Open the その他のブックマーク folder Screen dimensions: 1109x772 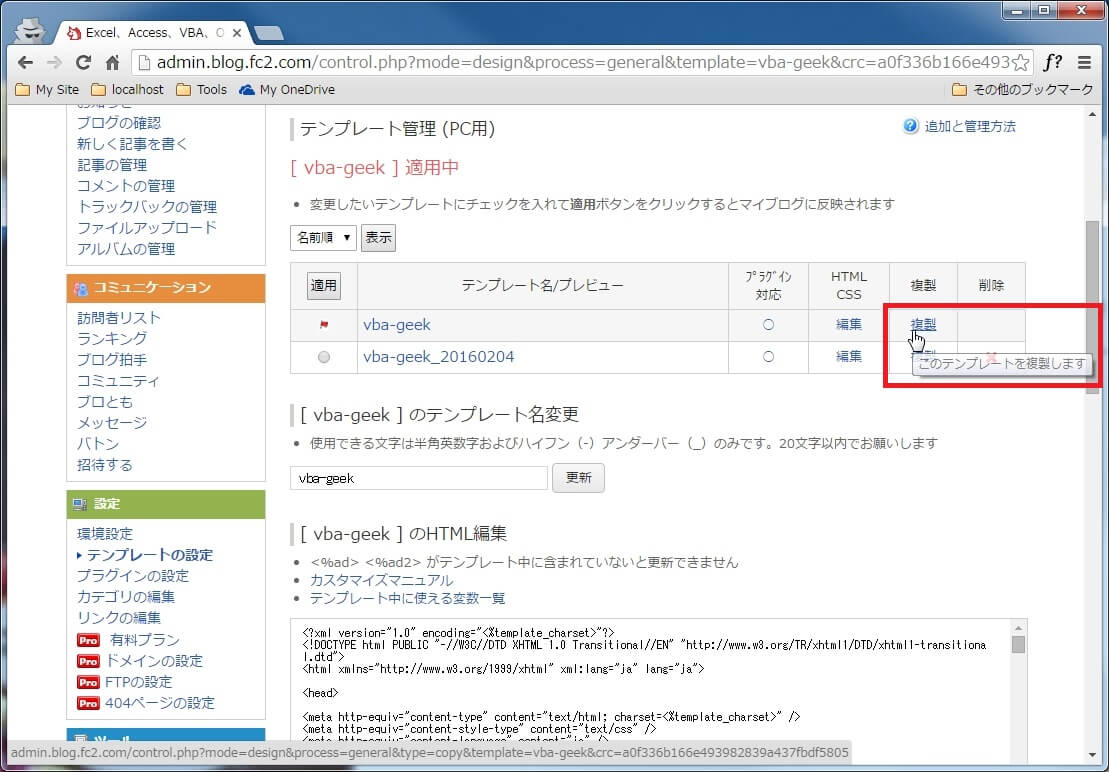1022,89
